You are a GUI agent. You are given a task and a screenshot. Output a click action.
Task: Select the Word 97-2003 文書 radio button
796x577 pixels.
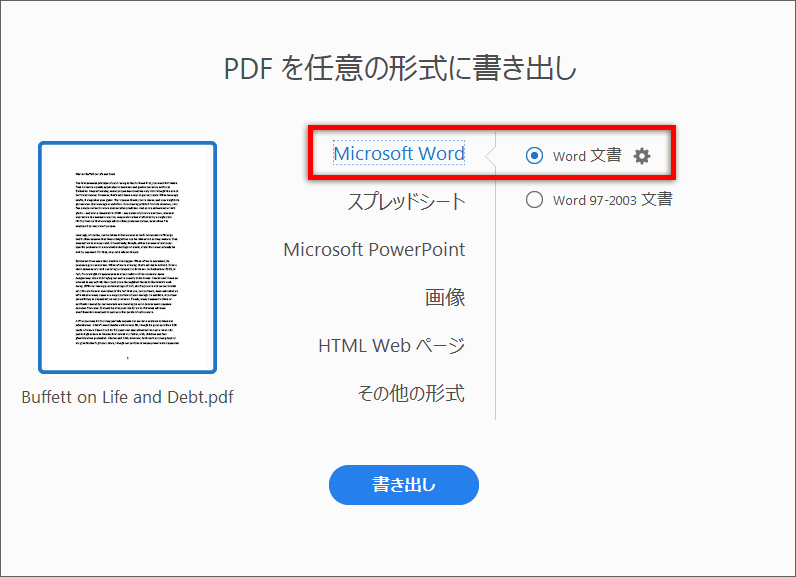(534, 199)
